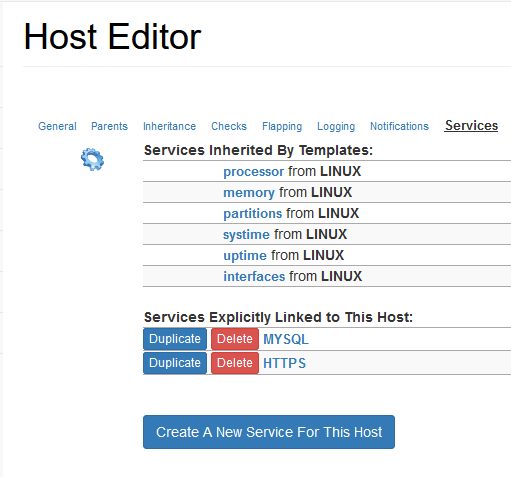Viewport: 511px width, 477px height.
Task: Open the systime service link
Action: (x=246, y=234)
